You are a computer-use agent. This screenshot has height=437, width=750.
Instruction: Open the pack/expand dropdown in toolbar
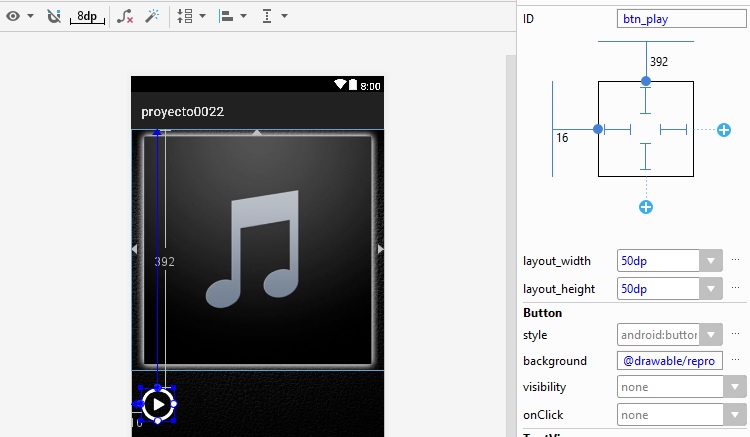(x=190, y=16)
